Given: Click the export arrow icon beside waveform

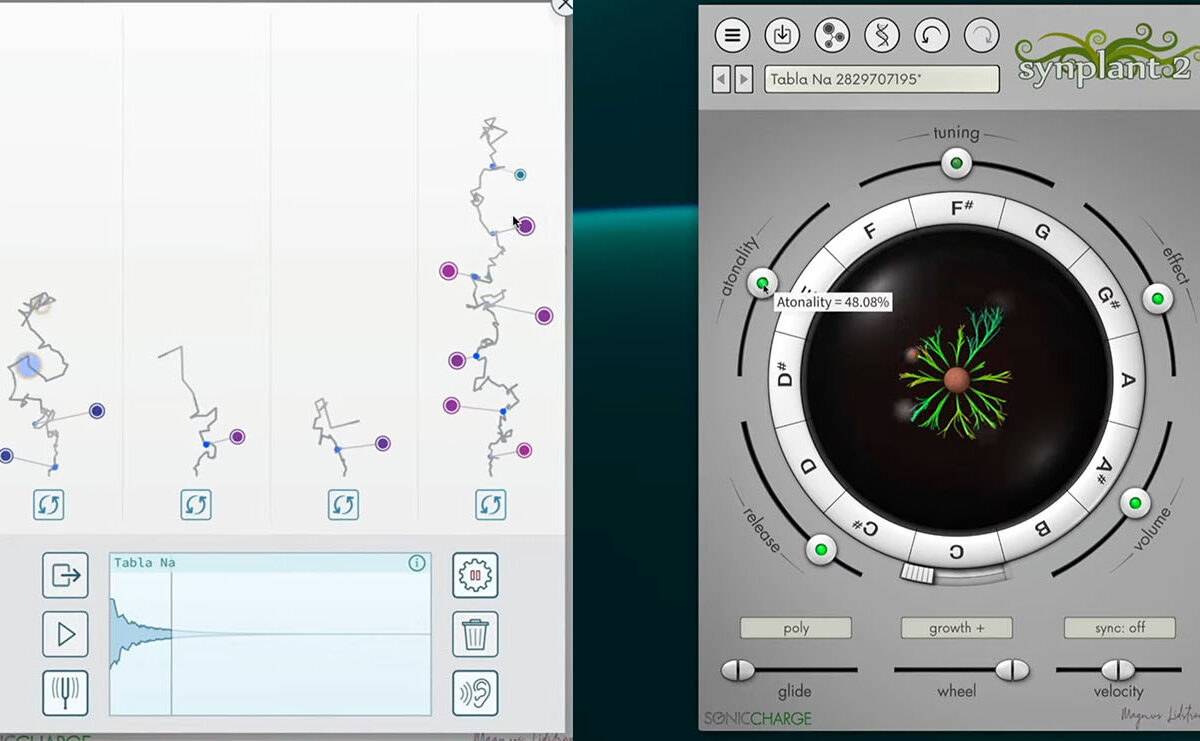Looking at the screenshot, I should 65,575.
